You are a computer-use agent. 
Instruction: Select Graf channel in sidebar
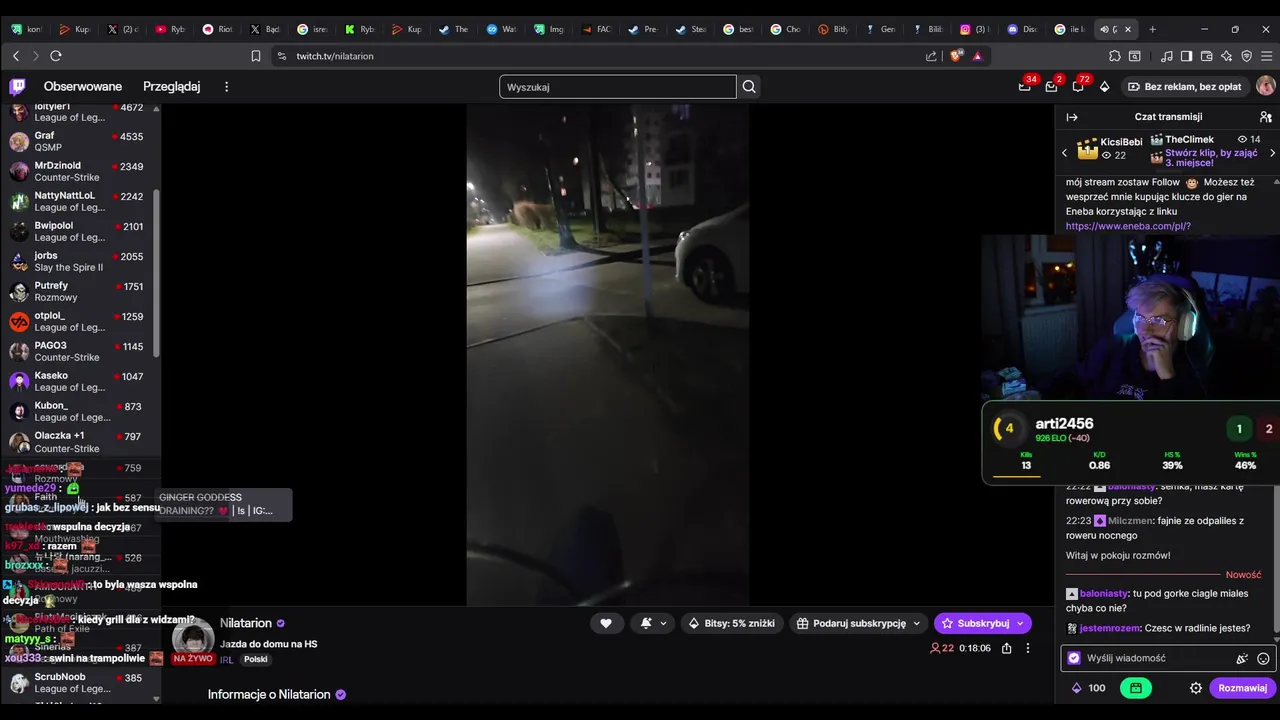tap(80, 142)
